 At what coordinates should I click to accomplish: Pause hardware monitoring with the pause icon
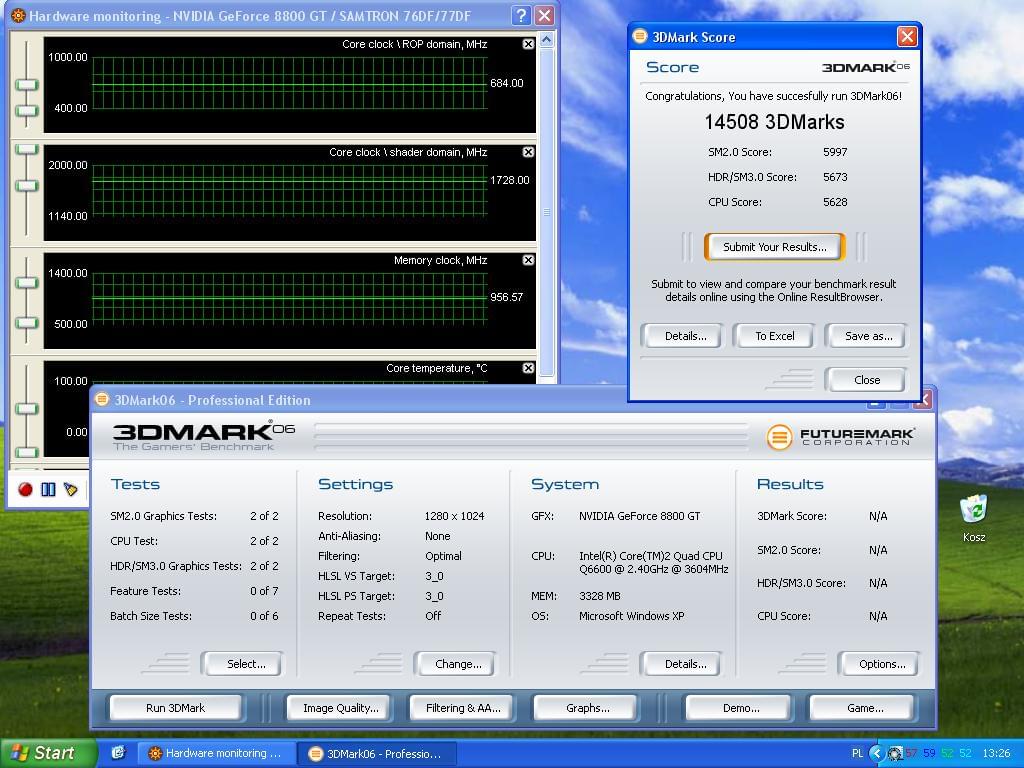point(48,489)
